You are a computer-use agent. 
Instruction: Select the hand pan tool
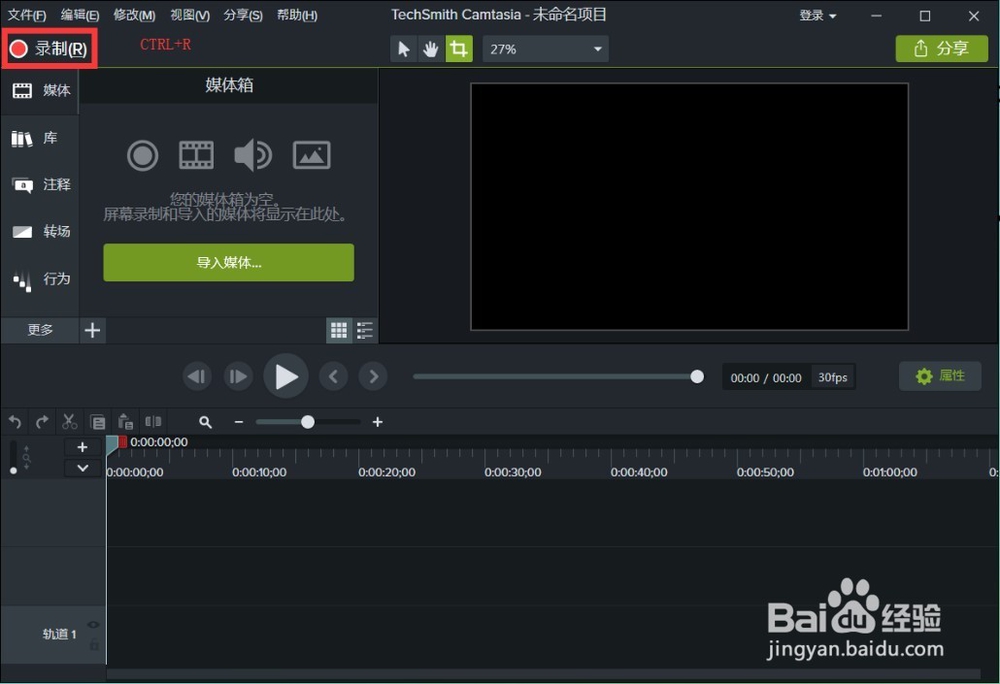[430, 49]
